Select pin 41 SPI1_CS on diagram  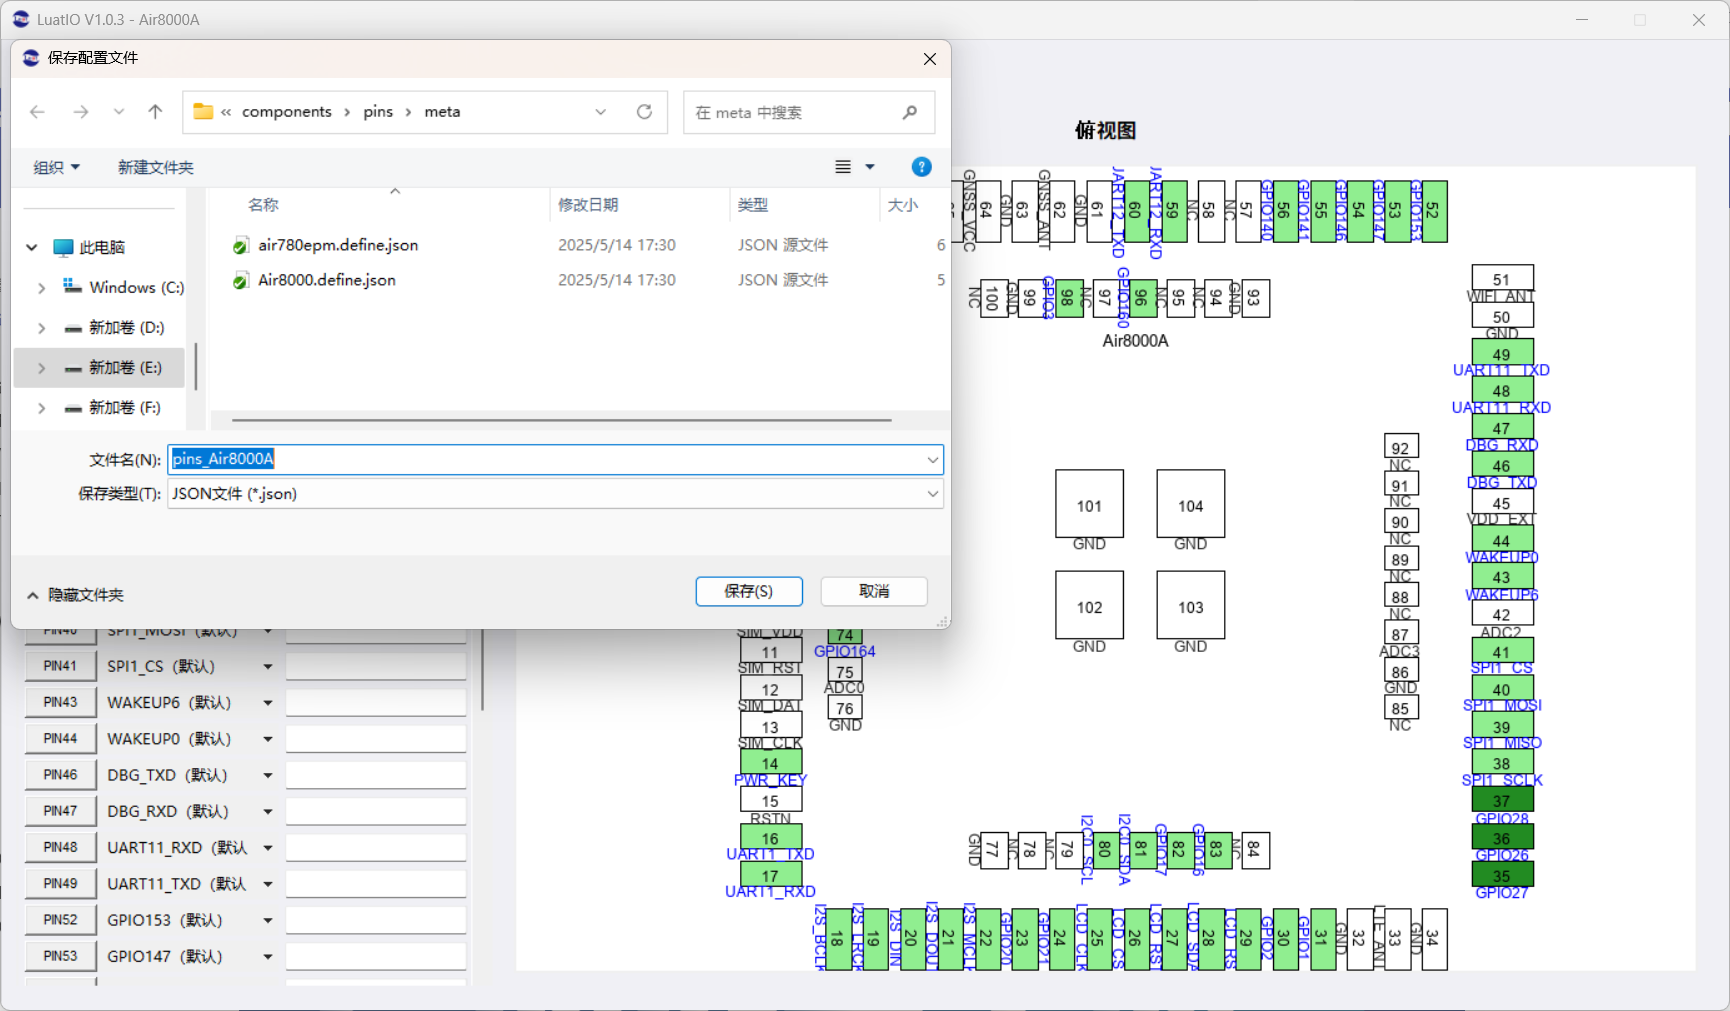(1502, 651)
